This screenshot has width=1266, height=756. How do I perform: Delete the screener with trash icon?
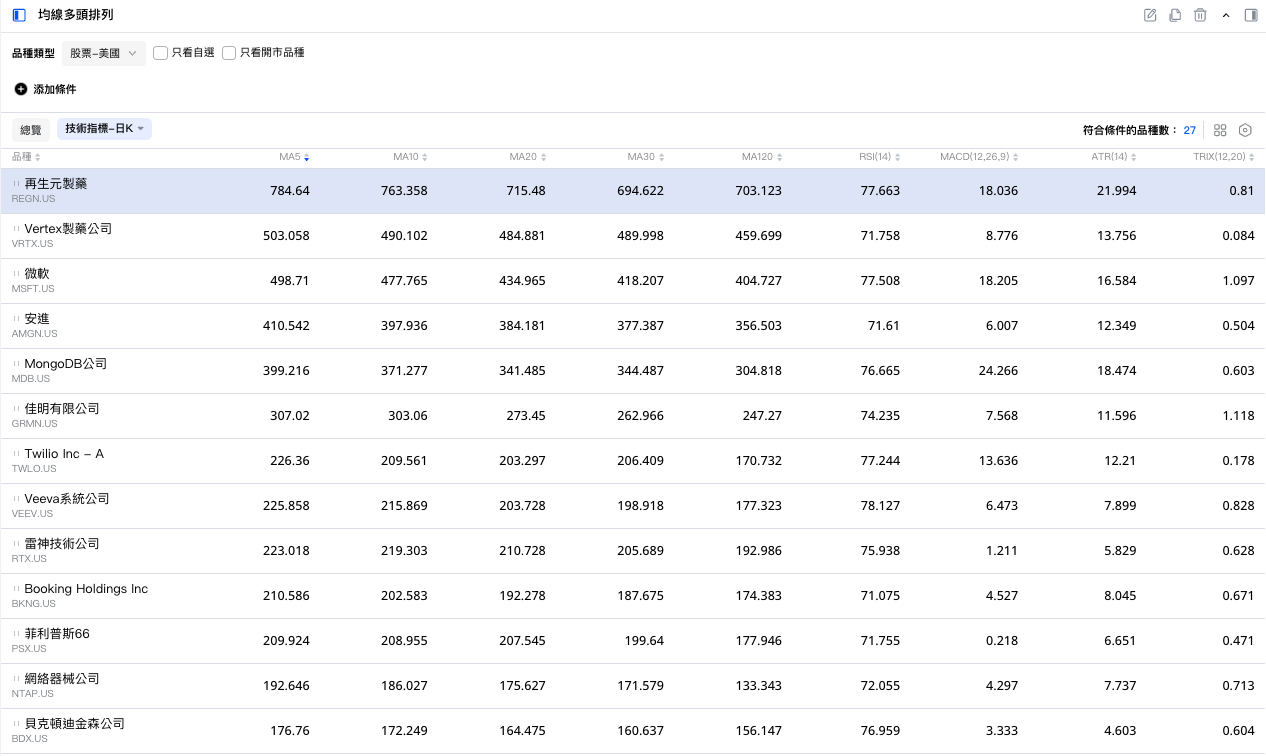click(x=1200, y=15)
